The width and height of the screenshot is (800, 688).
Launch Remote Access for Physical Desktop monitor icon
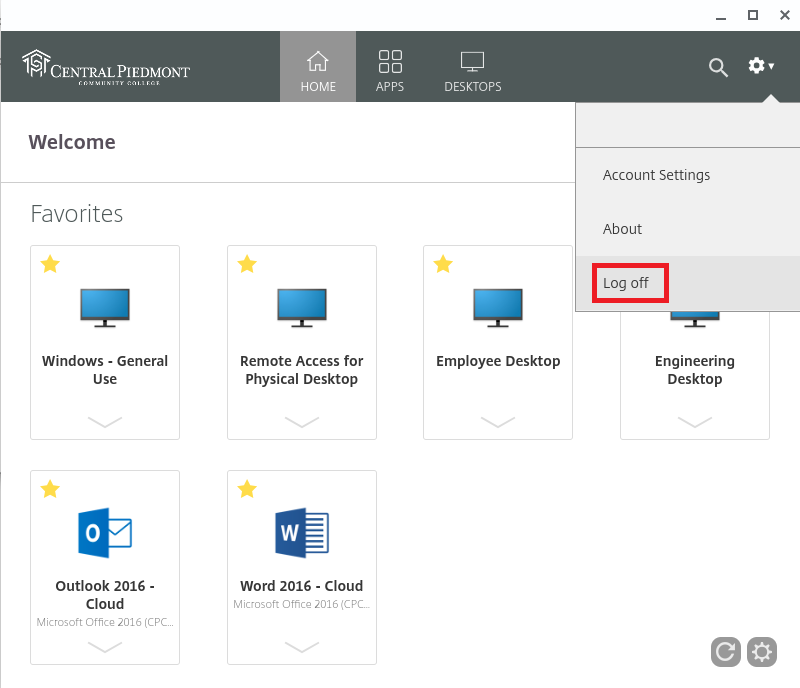tap(302, 308)
